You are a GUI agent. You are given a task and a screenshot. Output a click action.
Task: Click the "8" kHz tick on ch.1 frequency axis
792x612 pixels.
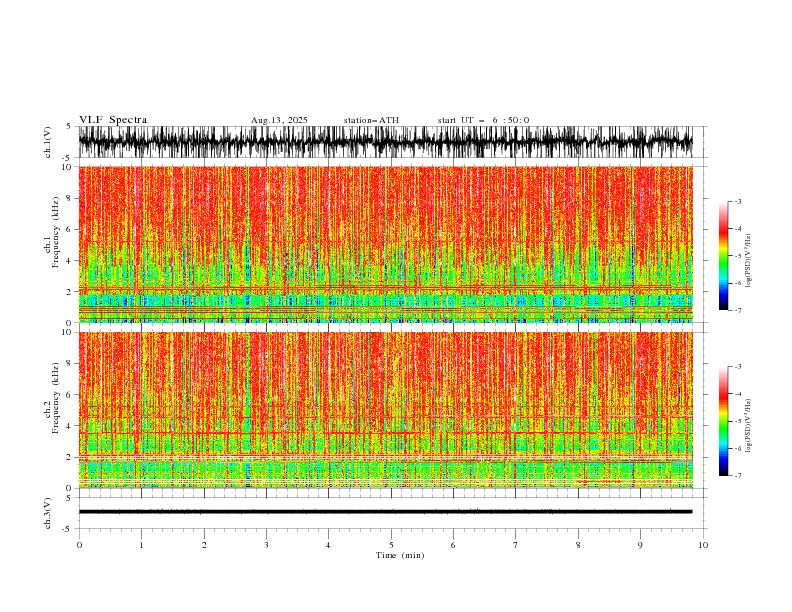[x=71, y=198]
